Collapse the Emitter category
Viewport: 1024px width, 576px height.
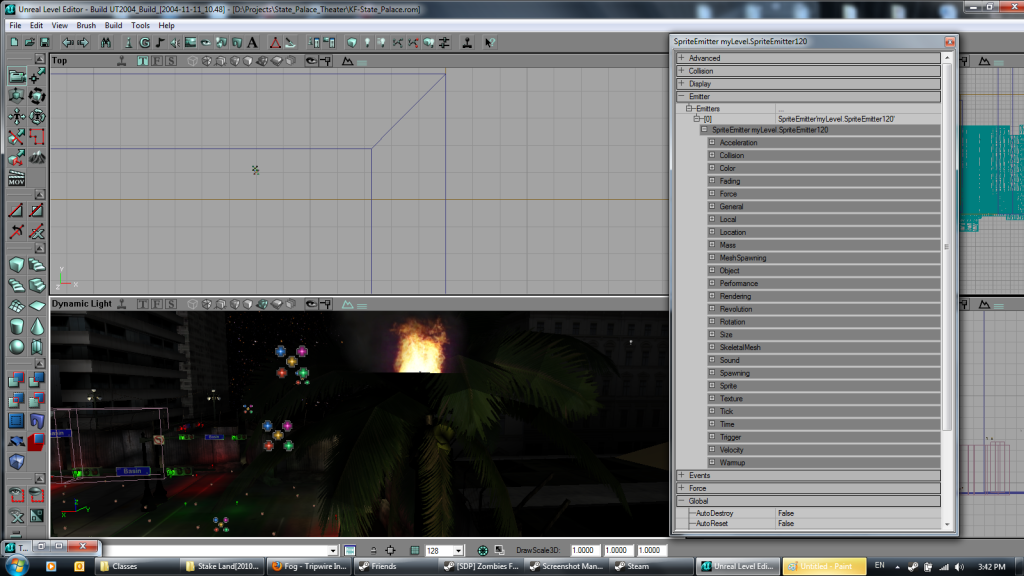(x=681, y=97)
